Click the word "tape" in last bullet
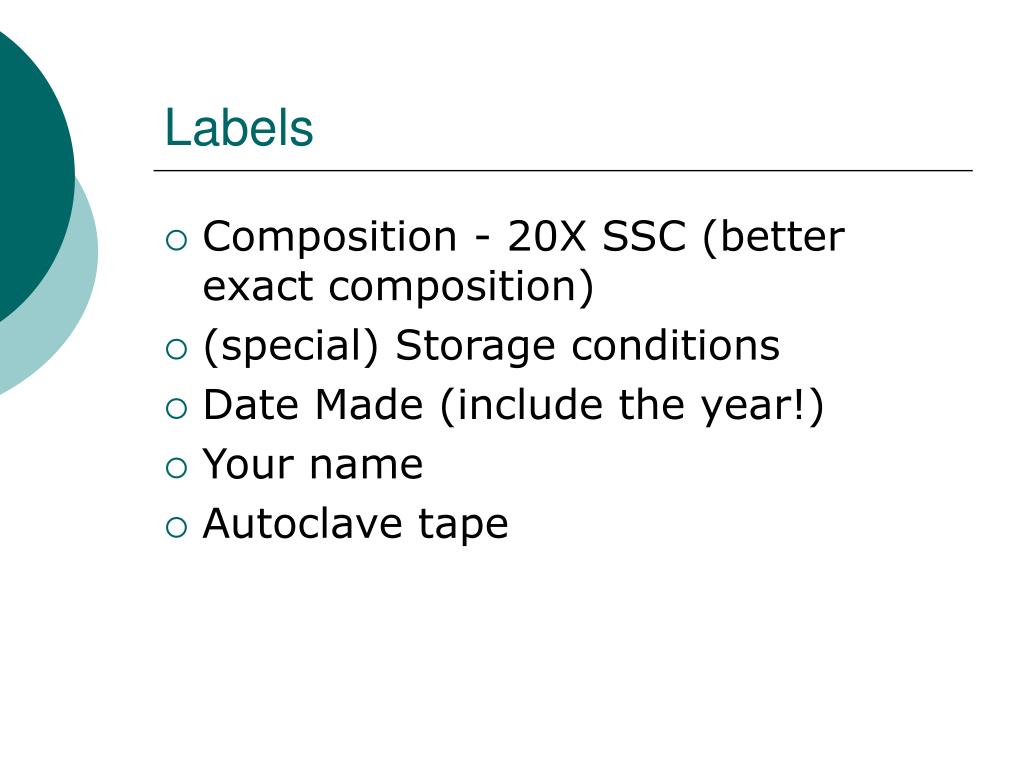 [463, 526]
